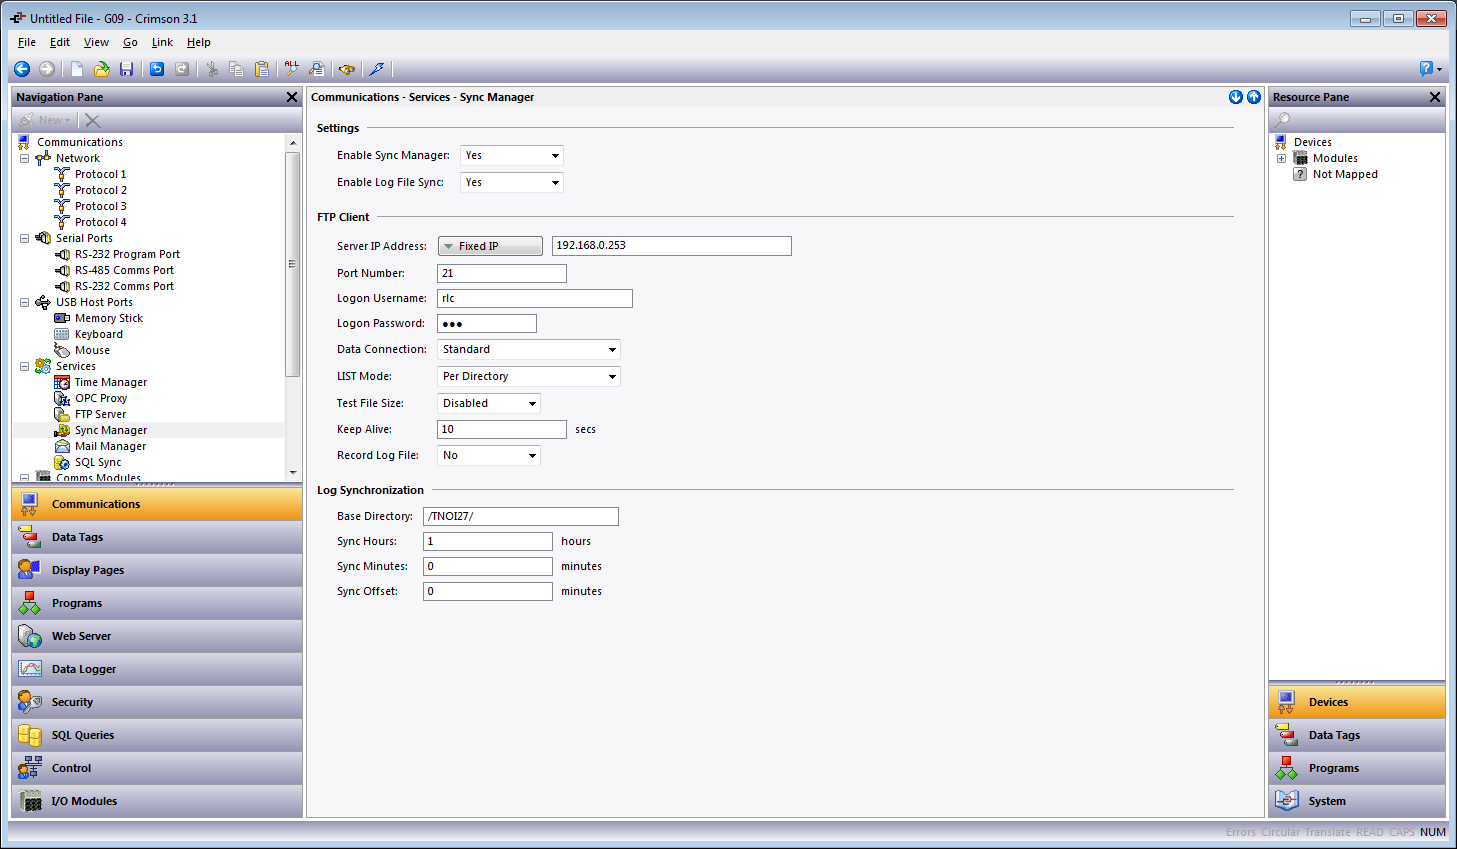The height and width of the screenshot is (849, 1457).
Task: Open the Web Server category
Action: (157, 636)
